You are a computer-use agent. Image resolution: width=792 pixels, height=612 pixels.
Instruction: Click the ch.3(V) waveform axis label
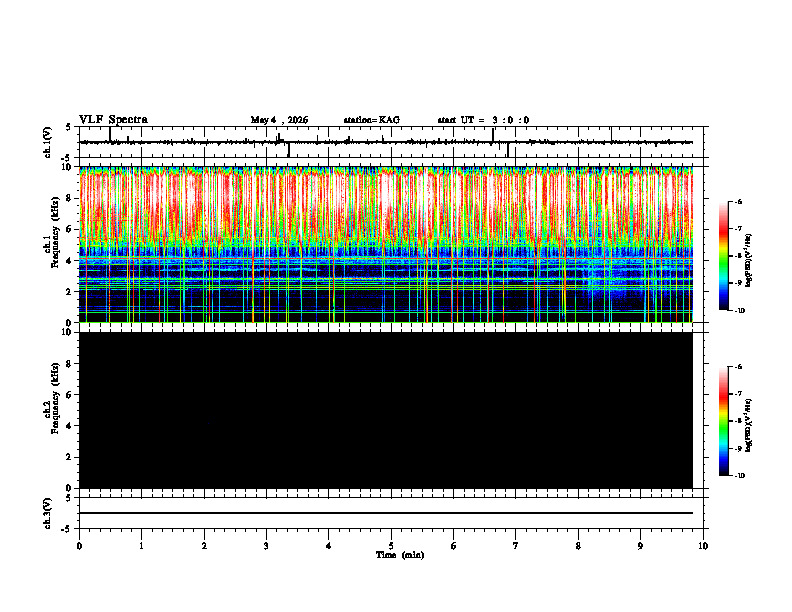47,513
